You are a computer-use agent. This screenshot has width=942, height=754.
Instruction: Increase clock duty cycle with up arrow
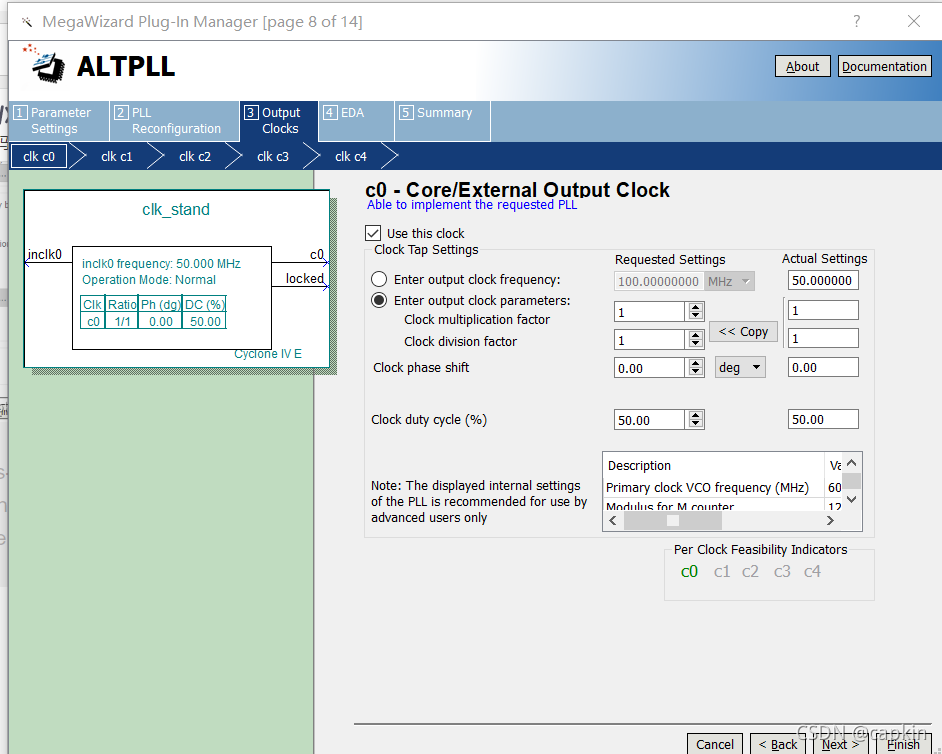696,415
